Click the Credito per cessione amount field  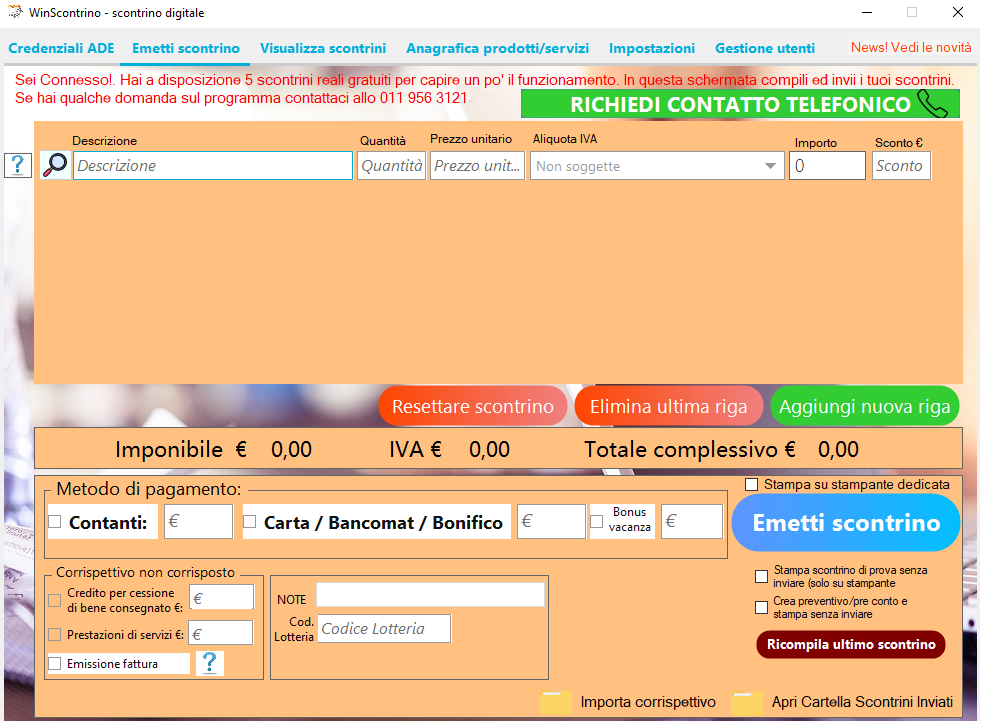tap(222, 597)
